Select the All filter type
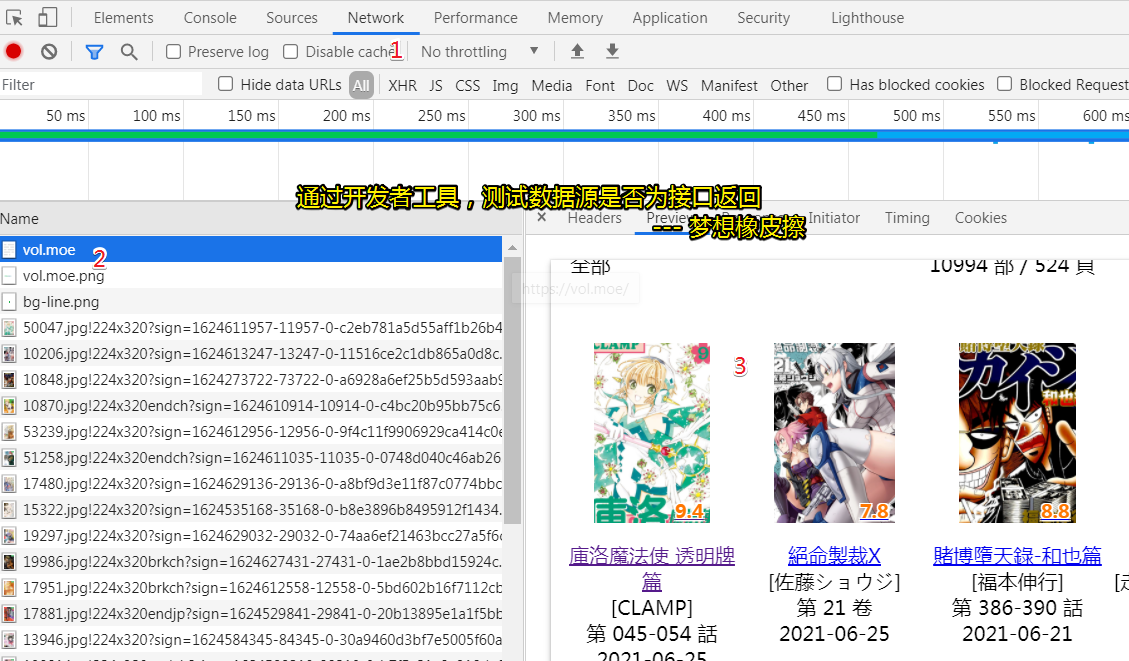 [x=361, y=85]
